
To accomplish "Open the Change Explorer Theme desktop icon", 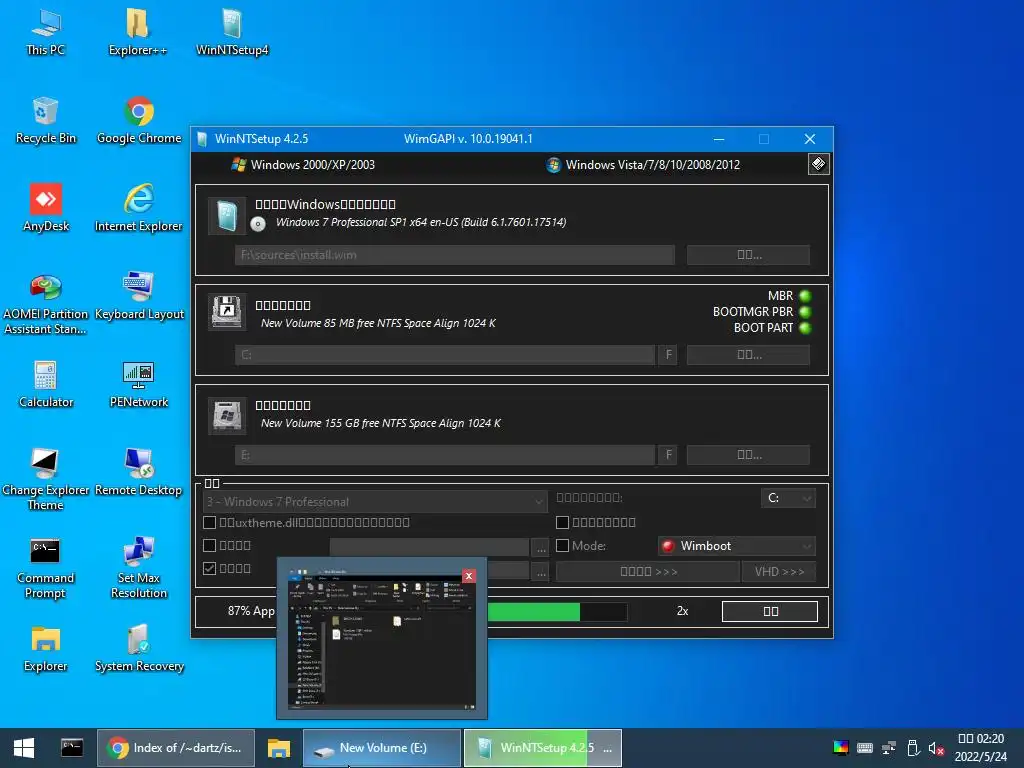I will click(46, 479).
